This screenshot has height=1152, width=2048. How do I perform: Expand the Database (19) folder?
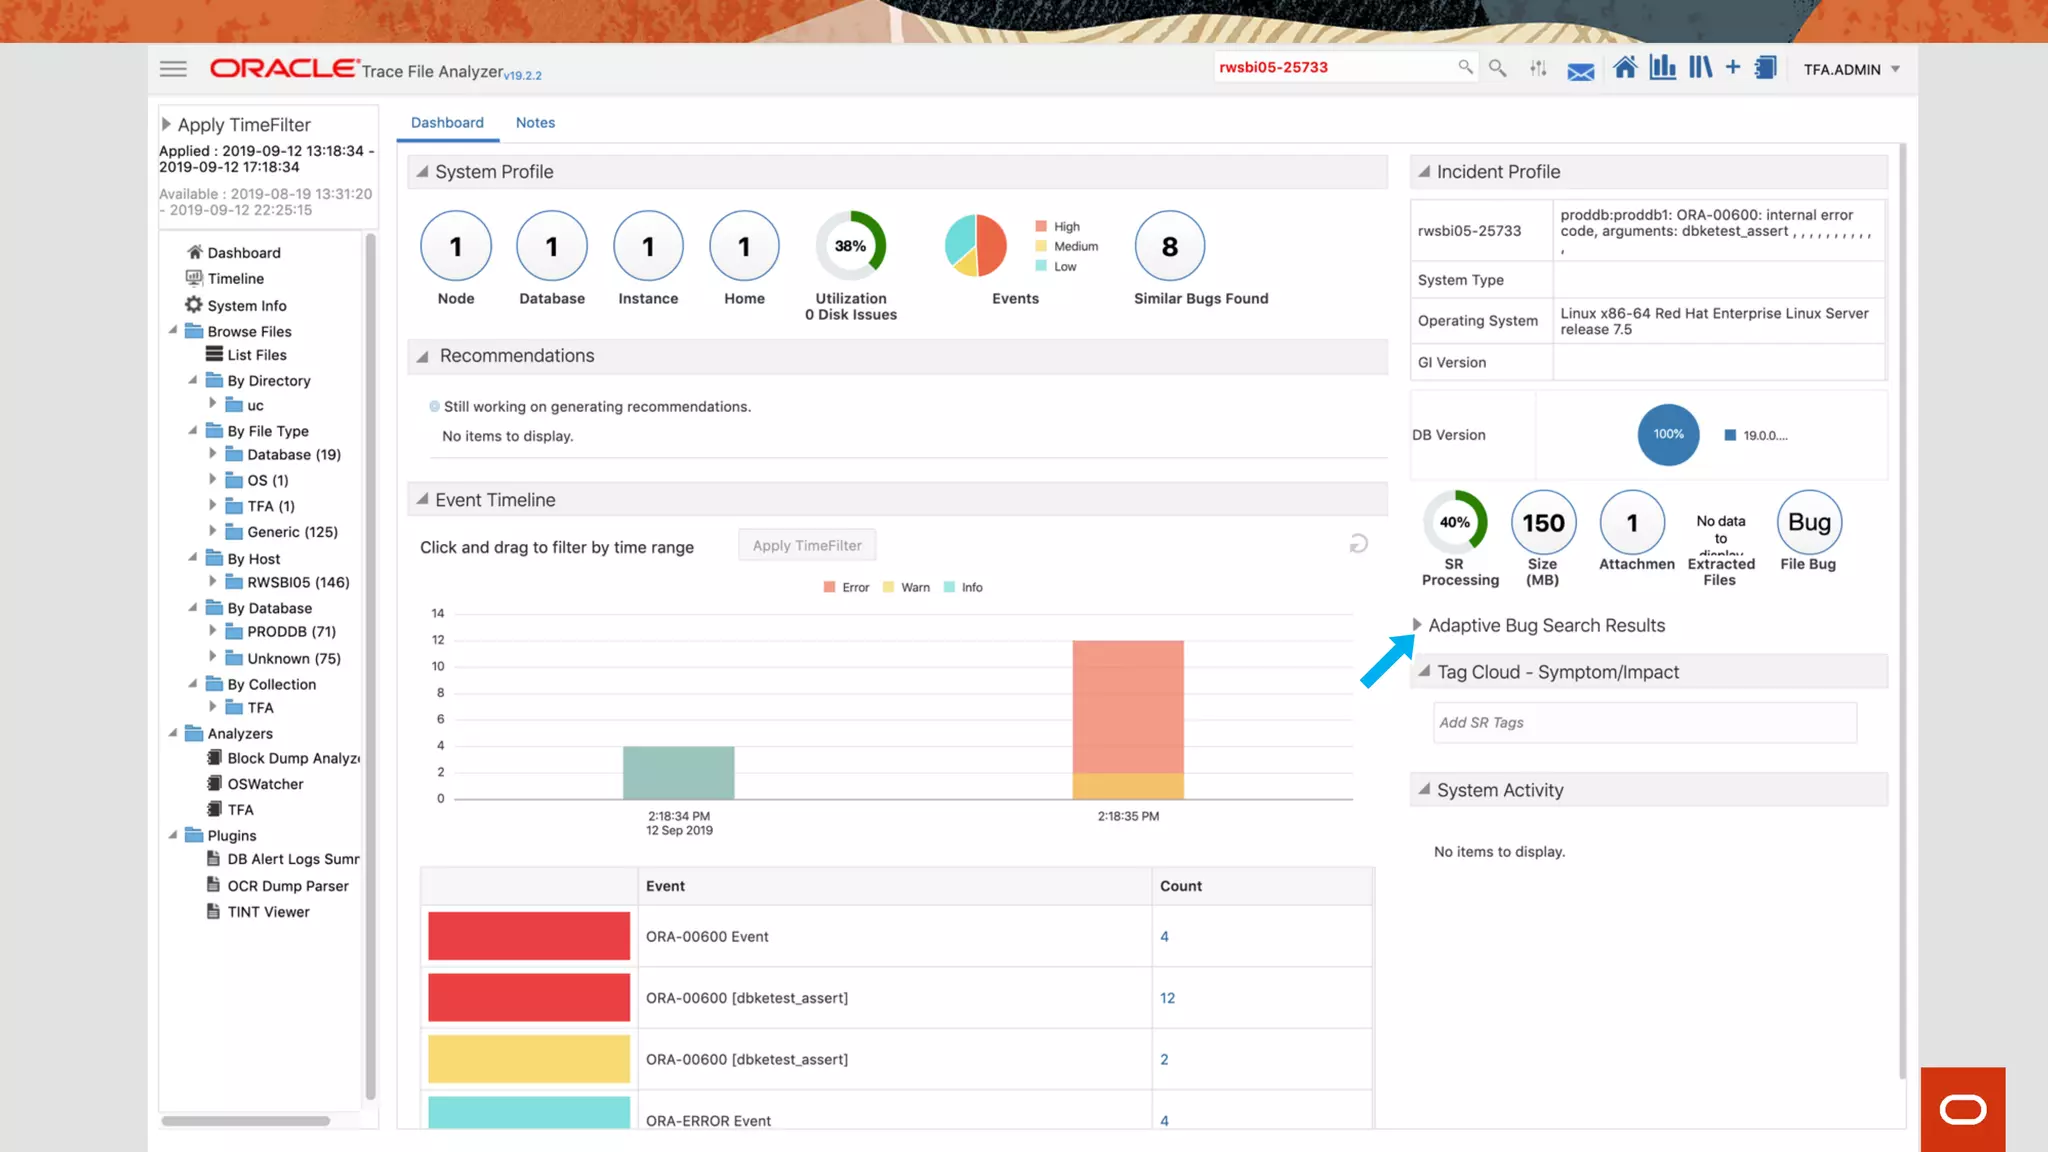click(212, 454)
